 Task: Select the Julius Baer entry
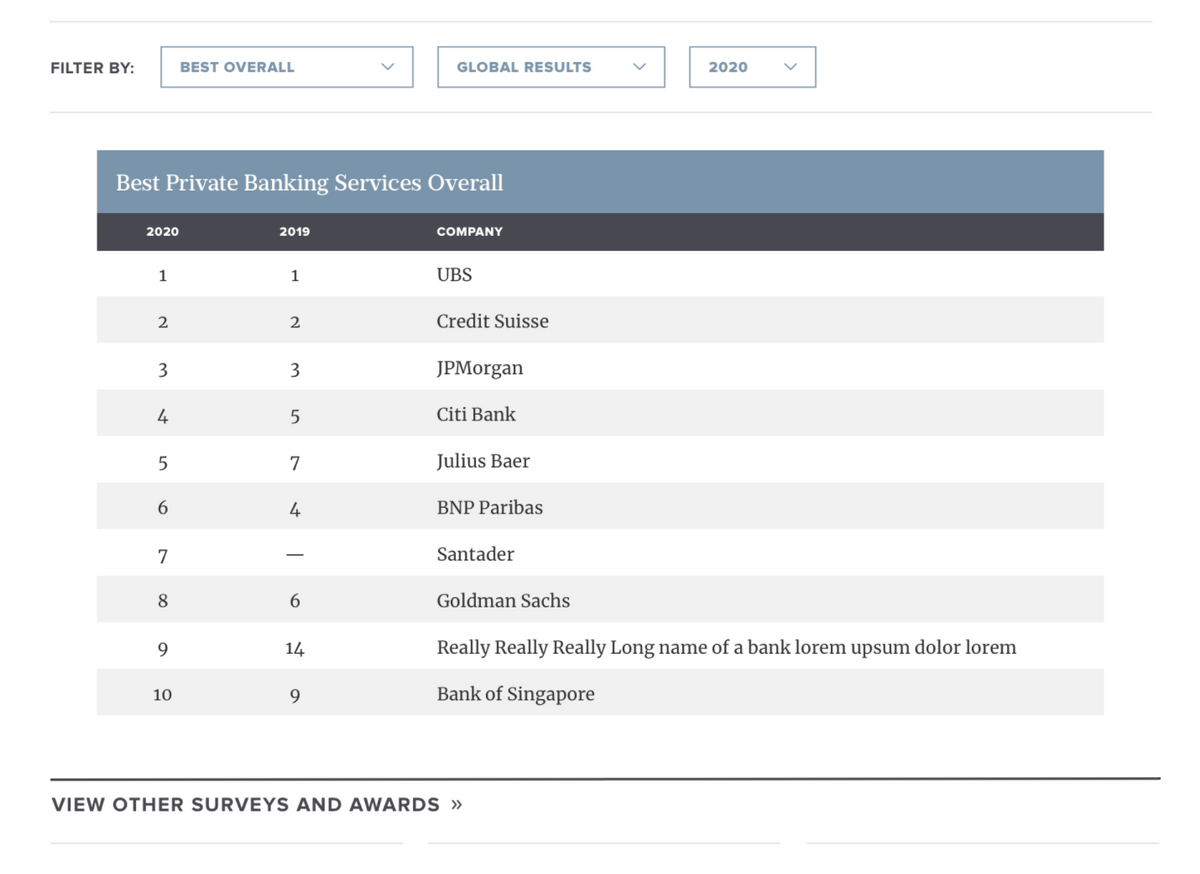483,461
